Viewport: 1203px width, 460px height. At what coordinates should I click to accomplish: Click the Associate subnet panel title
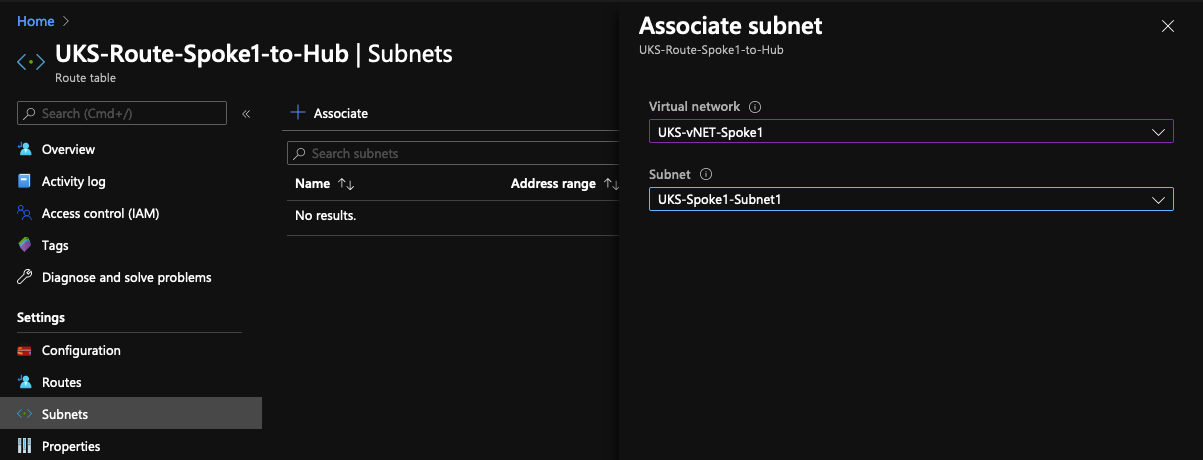[x=731, y=26]
